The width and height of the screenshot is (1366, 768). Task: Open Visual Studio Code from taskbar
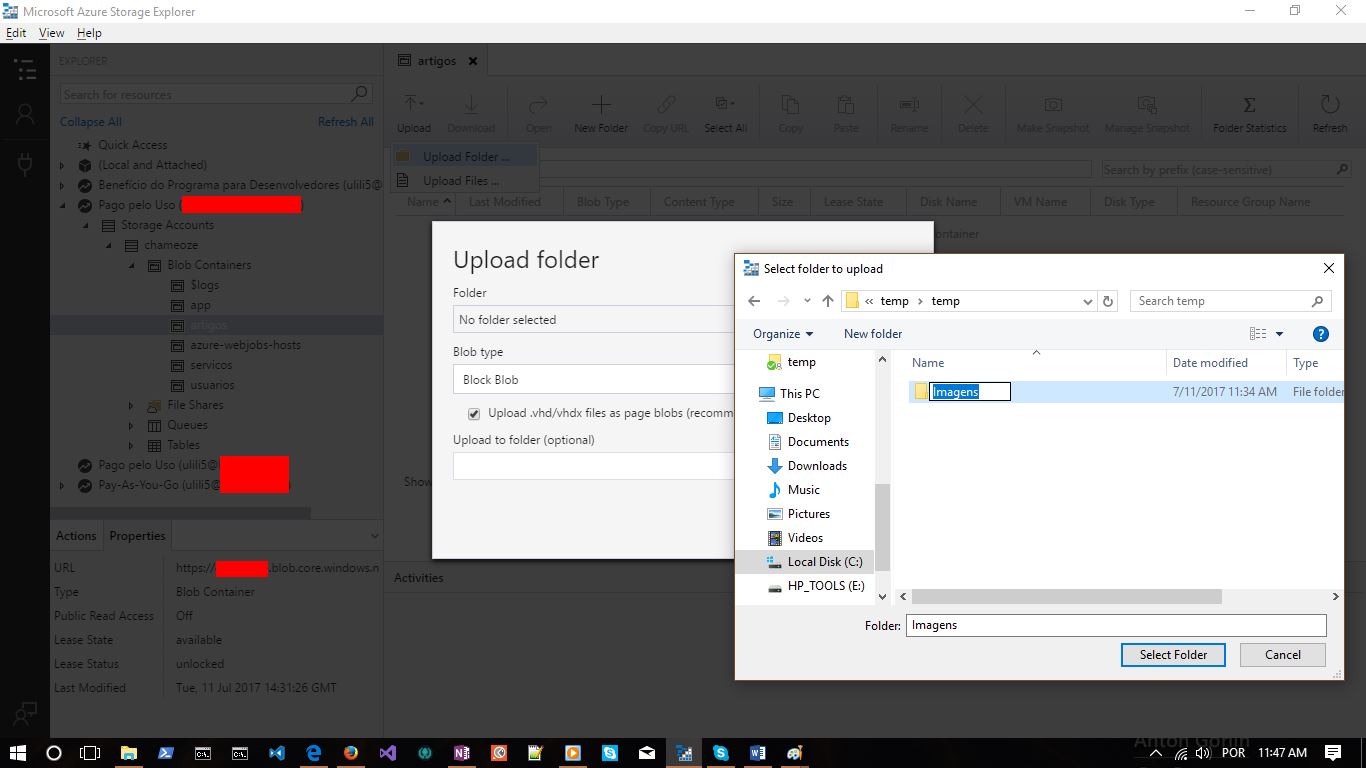point(277,753)
